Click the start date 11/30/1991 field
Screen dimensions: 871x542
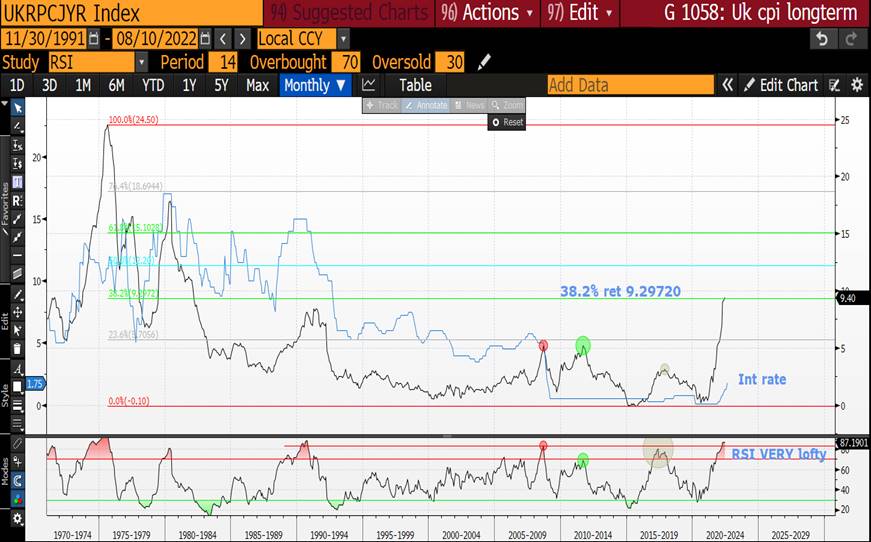44,39
